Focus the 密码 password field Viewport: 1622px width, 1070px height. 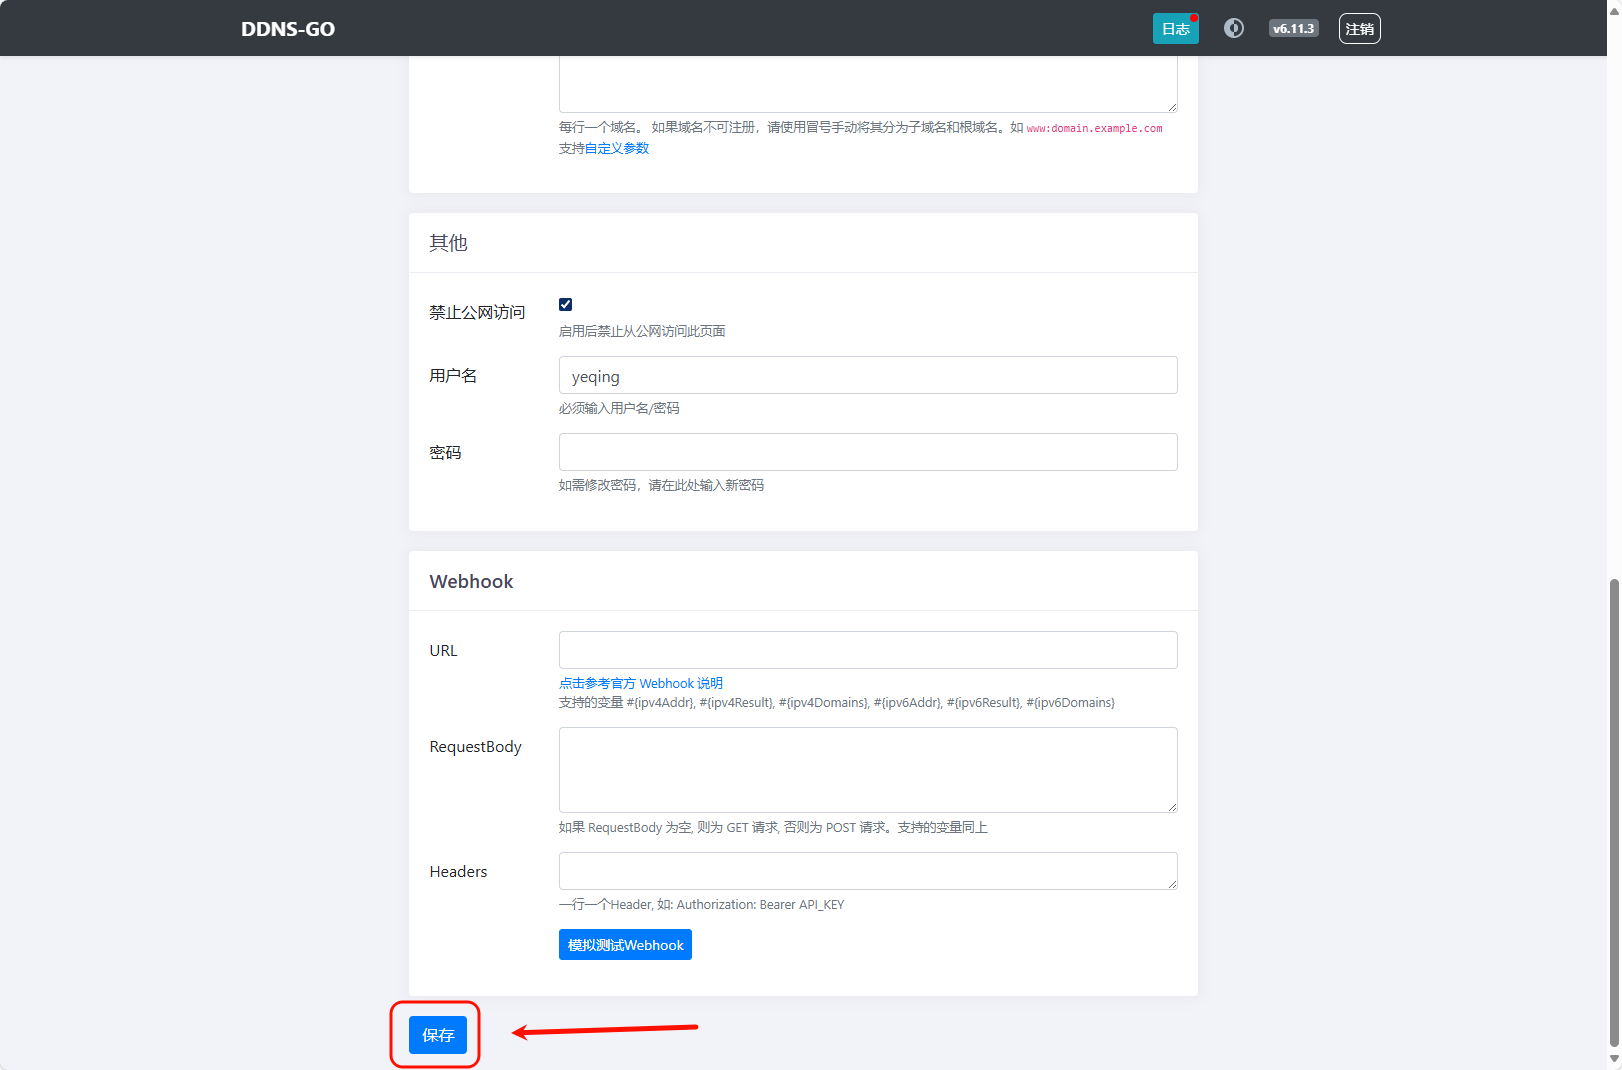click(867, 452)
